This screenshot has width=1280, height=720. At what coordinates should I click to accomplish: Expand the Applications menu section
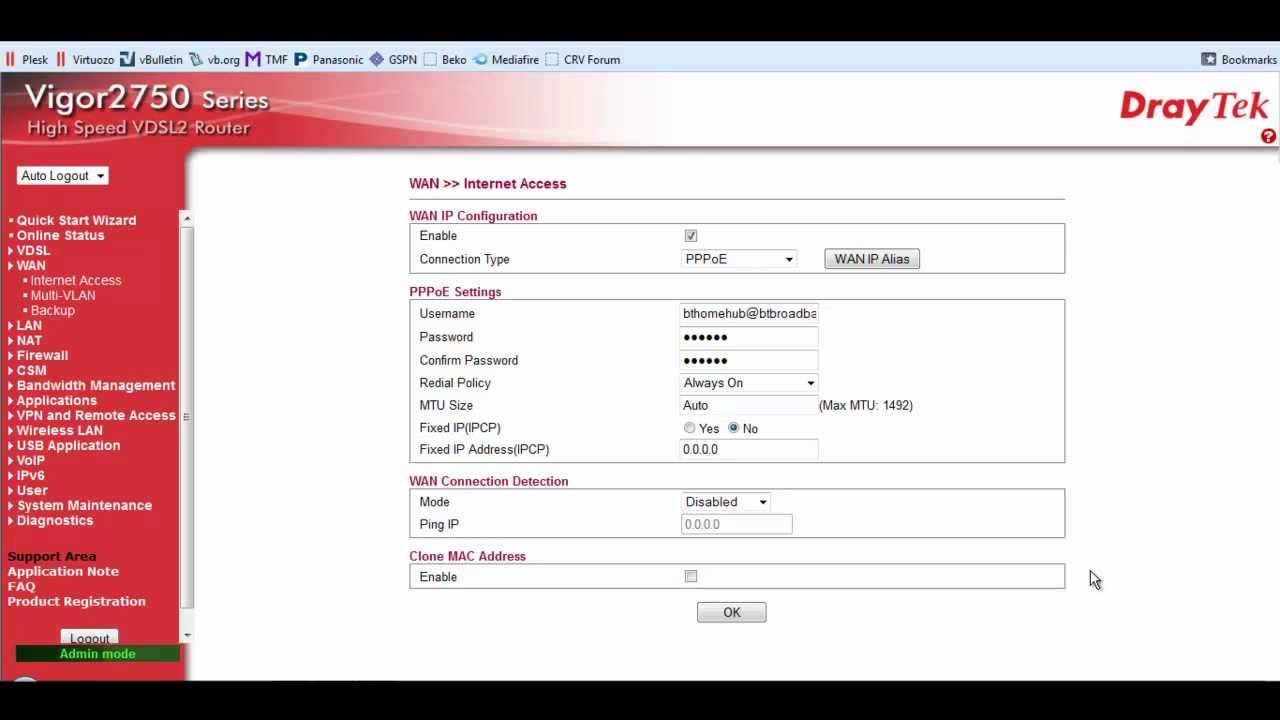pos(56,401)
